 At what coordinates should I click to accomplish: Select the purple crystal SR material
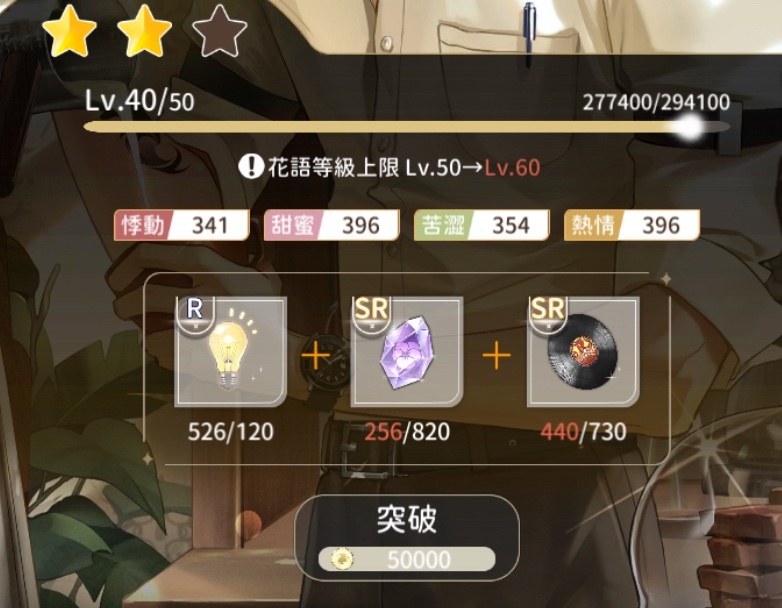[x=406, y=351]
